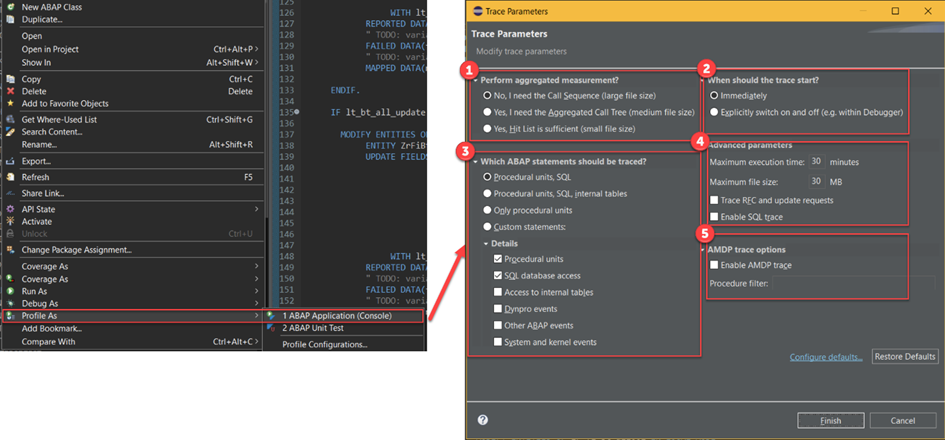Click the Run As icon
This screenshot has width=945, height=440.
[10, 291]
